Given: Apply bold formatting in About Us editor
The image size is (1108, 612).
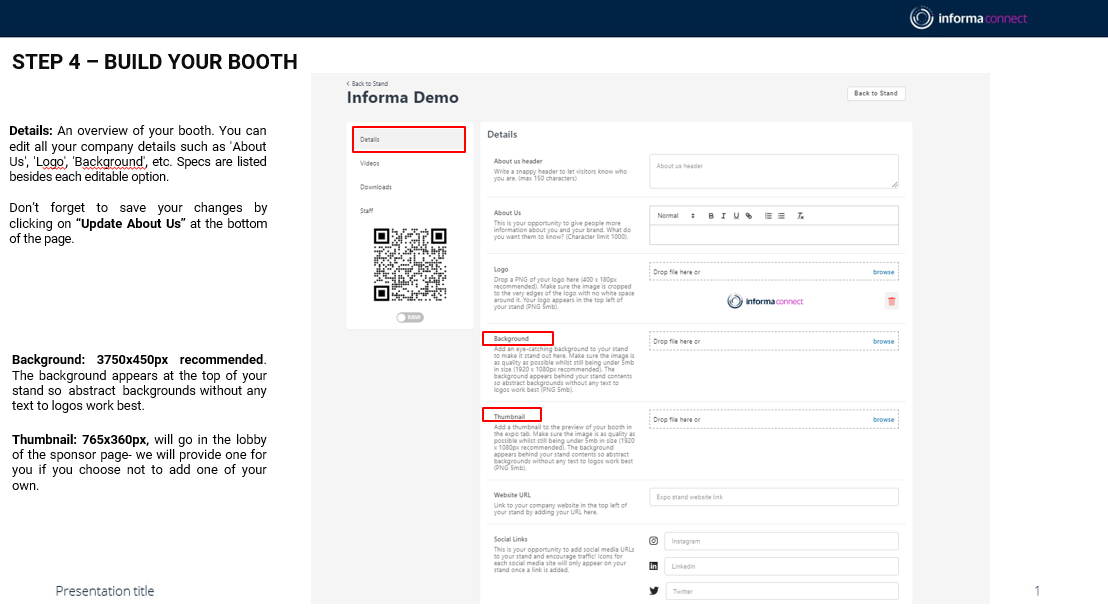Looking at the screenshot, I should pos(711,216).
